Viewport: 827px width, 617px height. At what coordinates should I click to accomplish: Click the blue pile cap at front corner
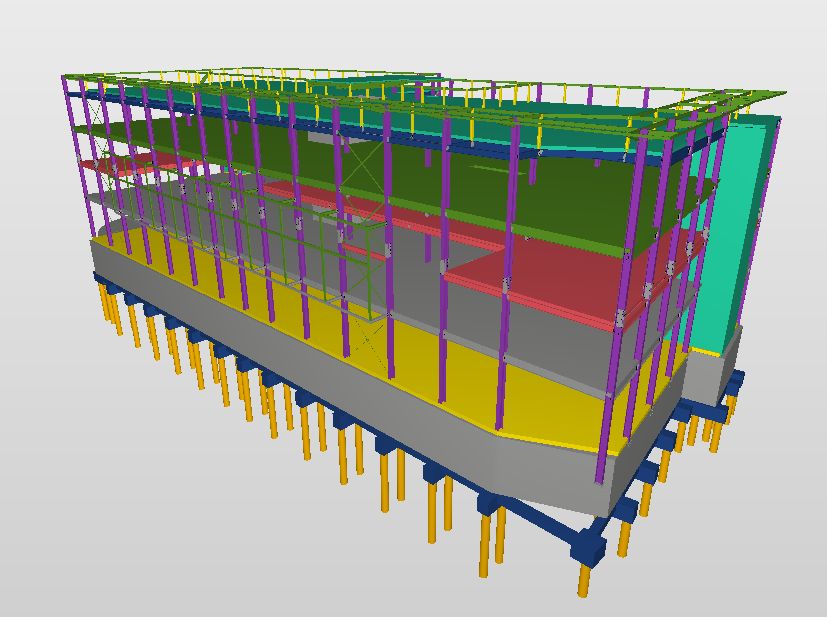coord(587,547)
